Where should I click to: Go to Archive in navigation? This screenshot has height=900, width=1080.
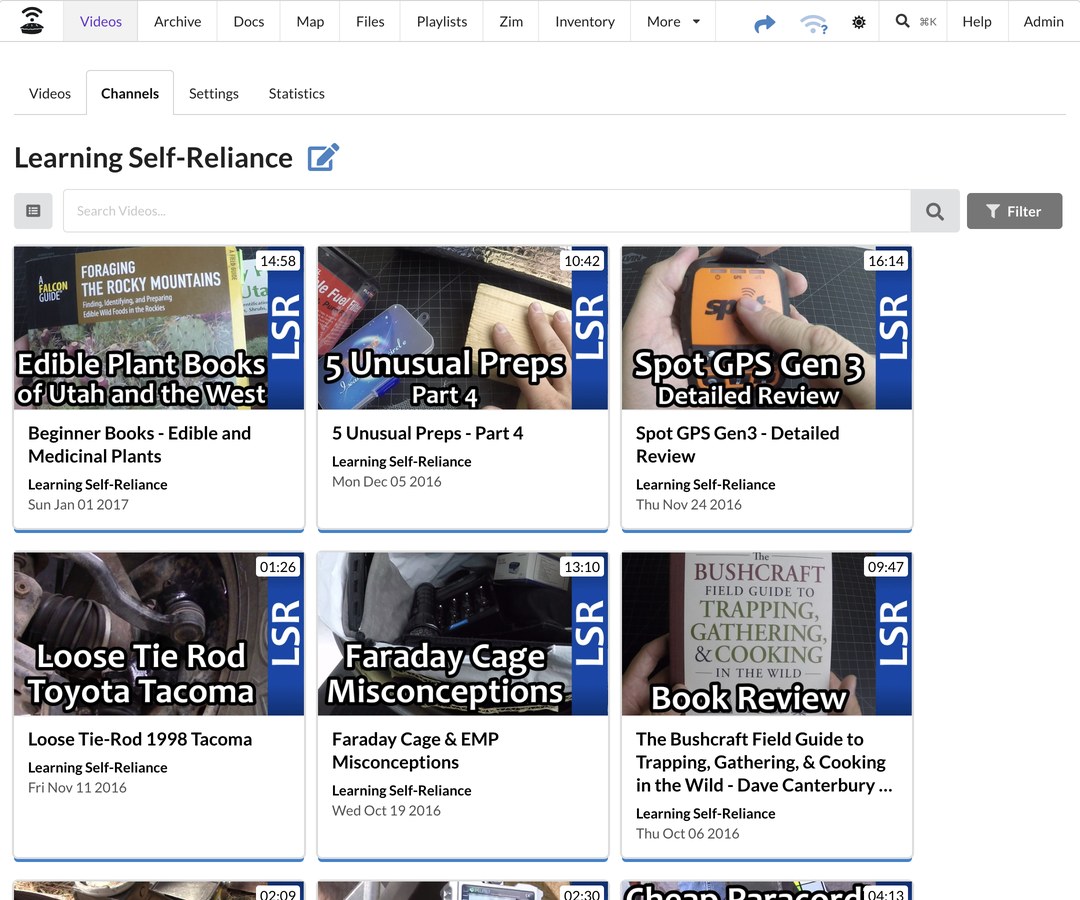(178, 21)
